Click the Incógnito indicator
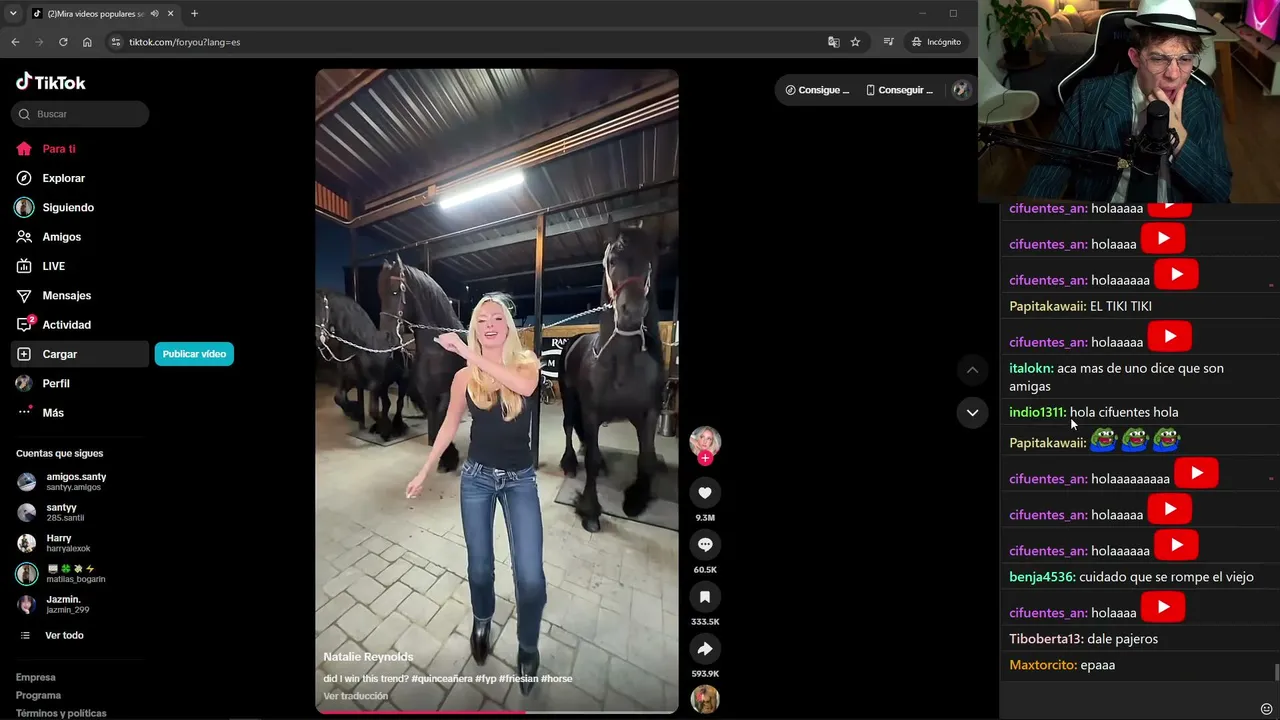1280x720 pixels. pos(935,42)
